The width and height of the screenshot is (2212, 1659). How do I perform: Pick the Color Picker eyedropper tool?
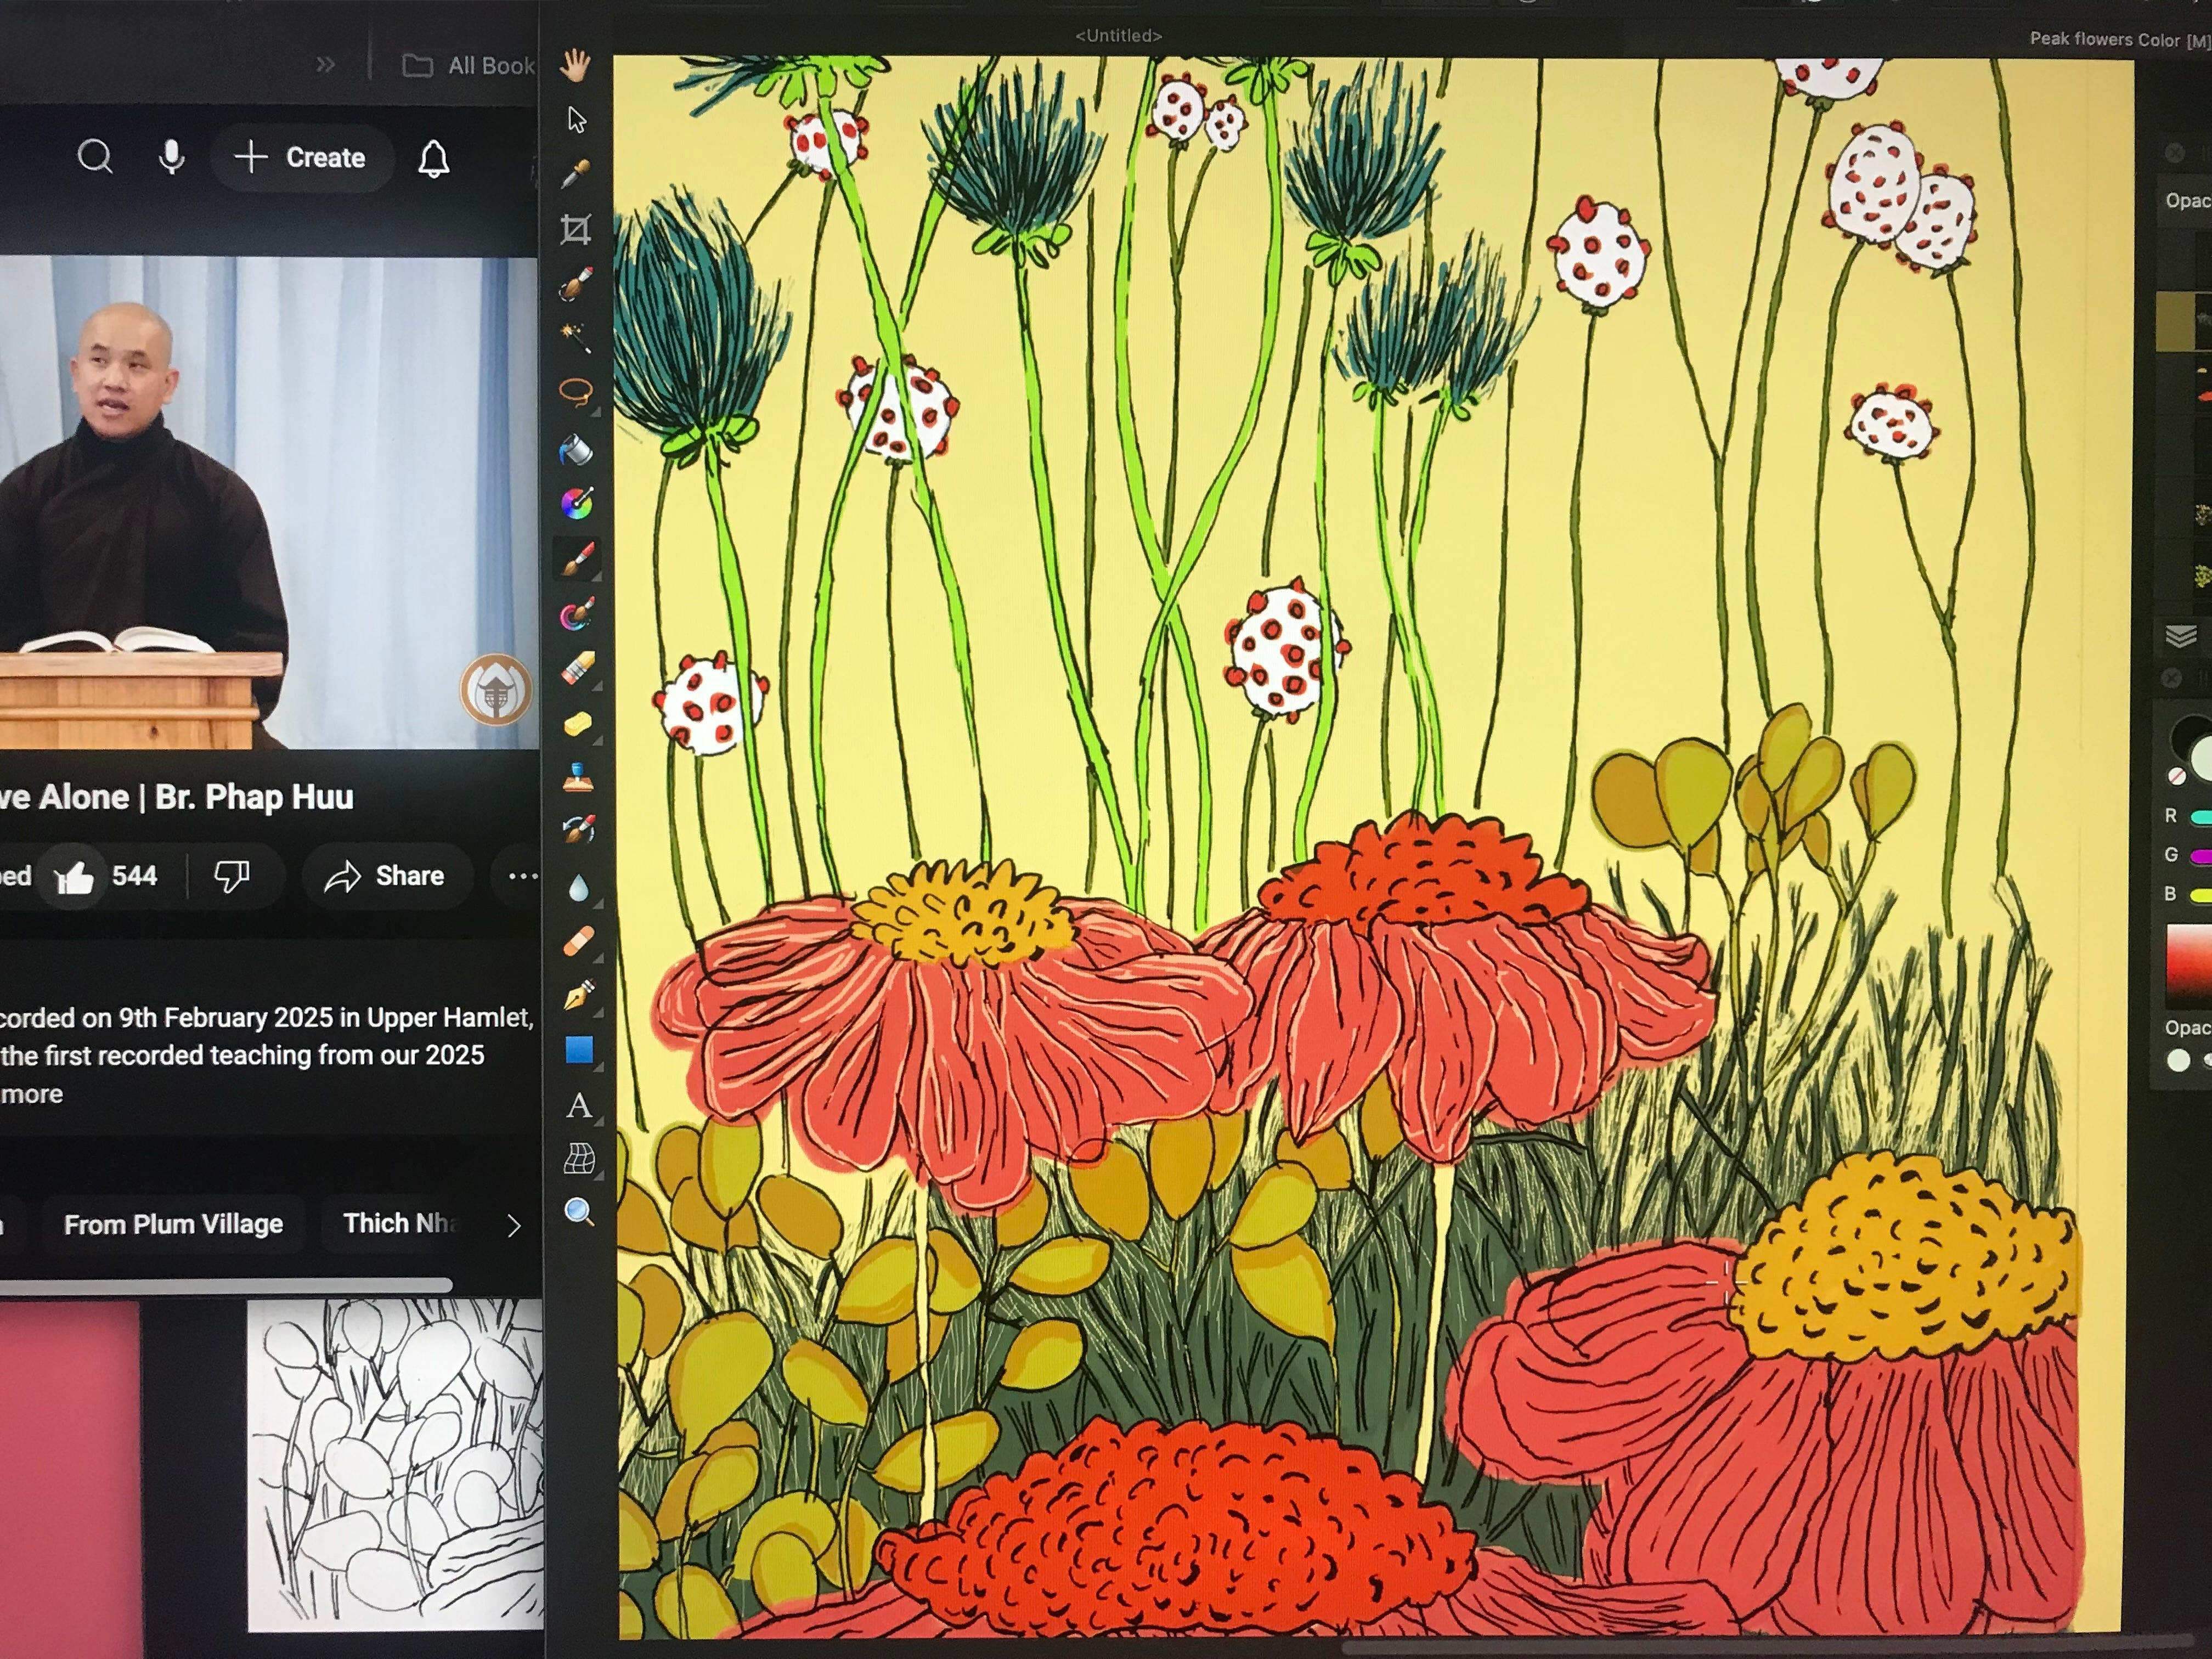point(575,175)
